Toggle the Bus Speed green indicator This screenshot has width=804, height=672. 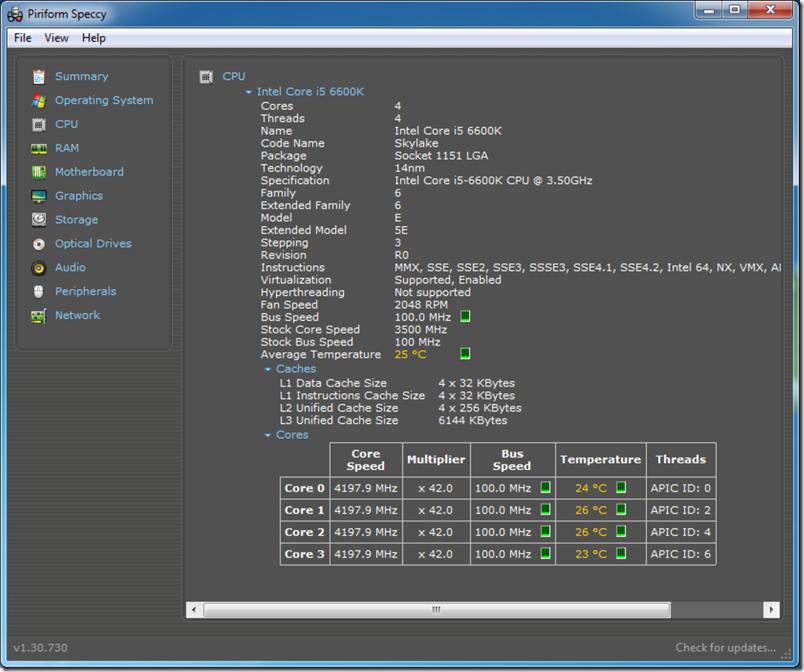click(x=465, y=317)
